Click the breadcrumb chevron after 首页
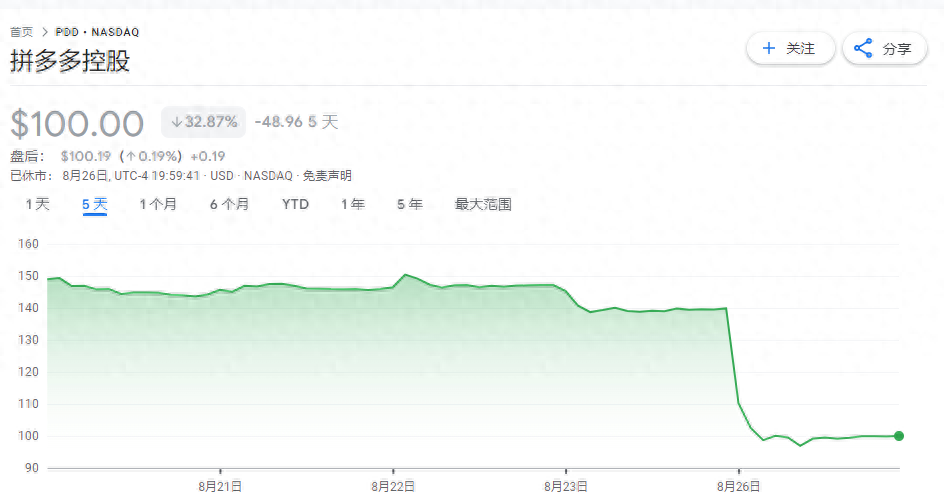The width and height of the screenshot is (944, 497). coord(45,32)
